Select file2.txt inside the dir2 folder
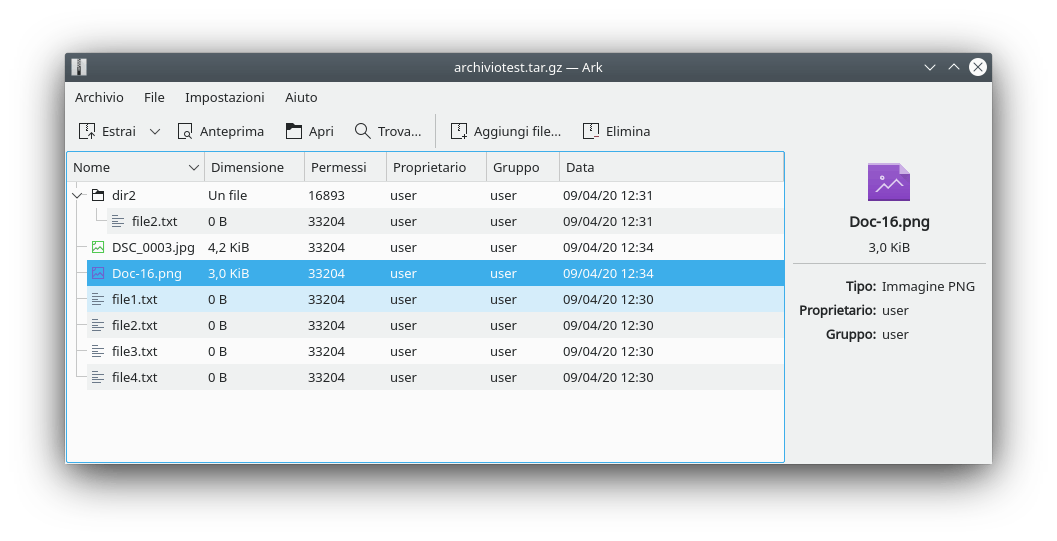1057x541 pixels. pyautogui.click(x=154, y=221)
